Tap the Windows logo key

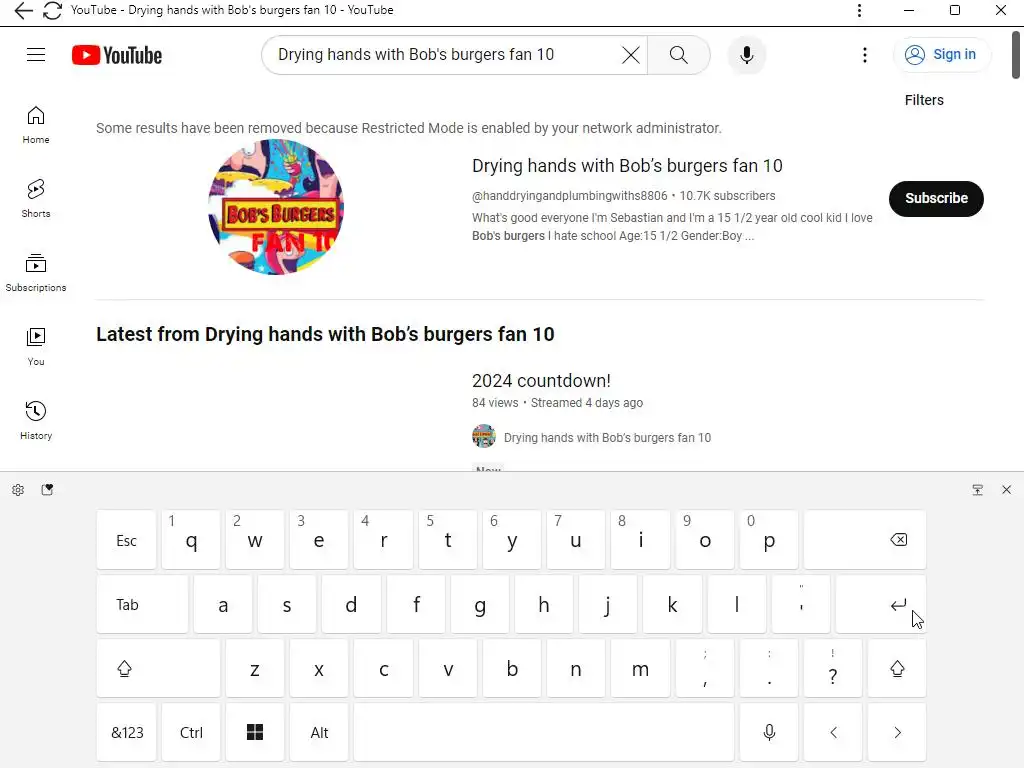[255, 733]
